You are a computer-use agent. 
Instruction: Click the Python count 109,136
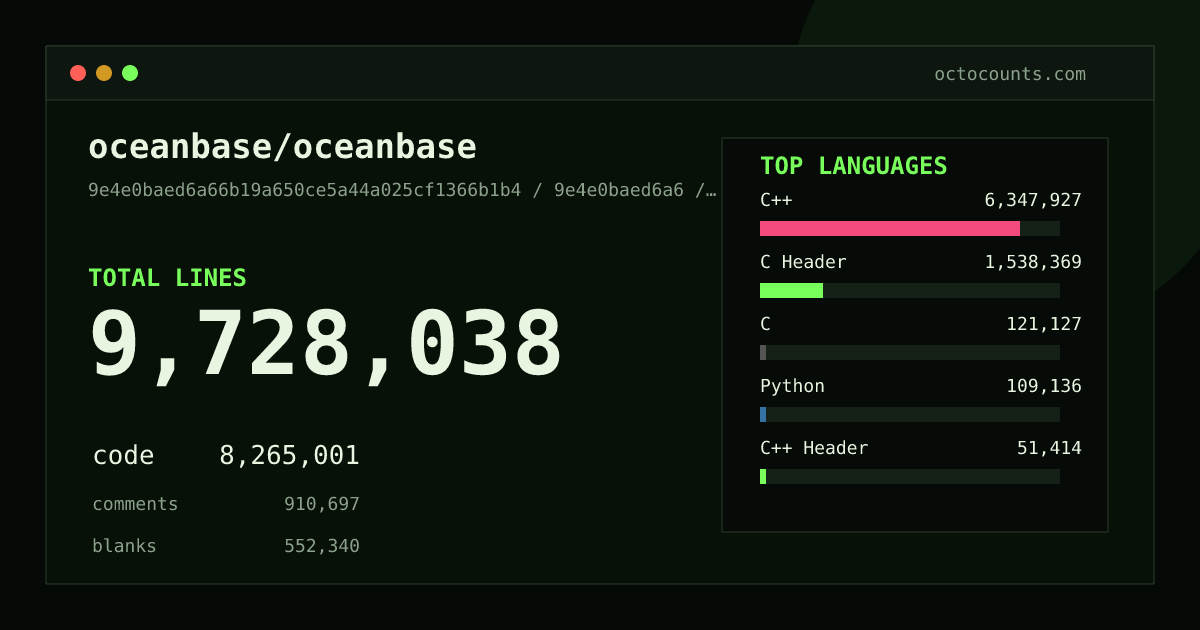[1044, 386]
